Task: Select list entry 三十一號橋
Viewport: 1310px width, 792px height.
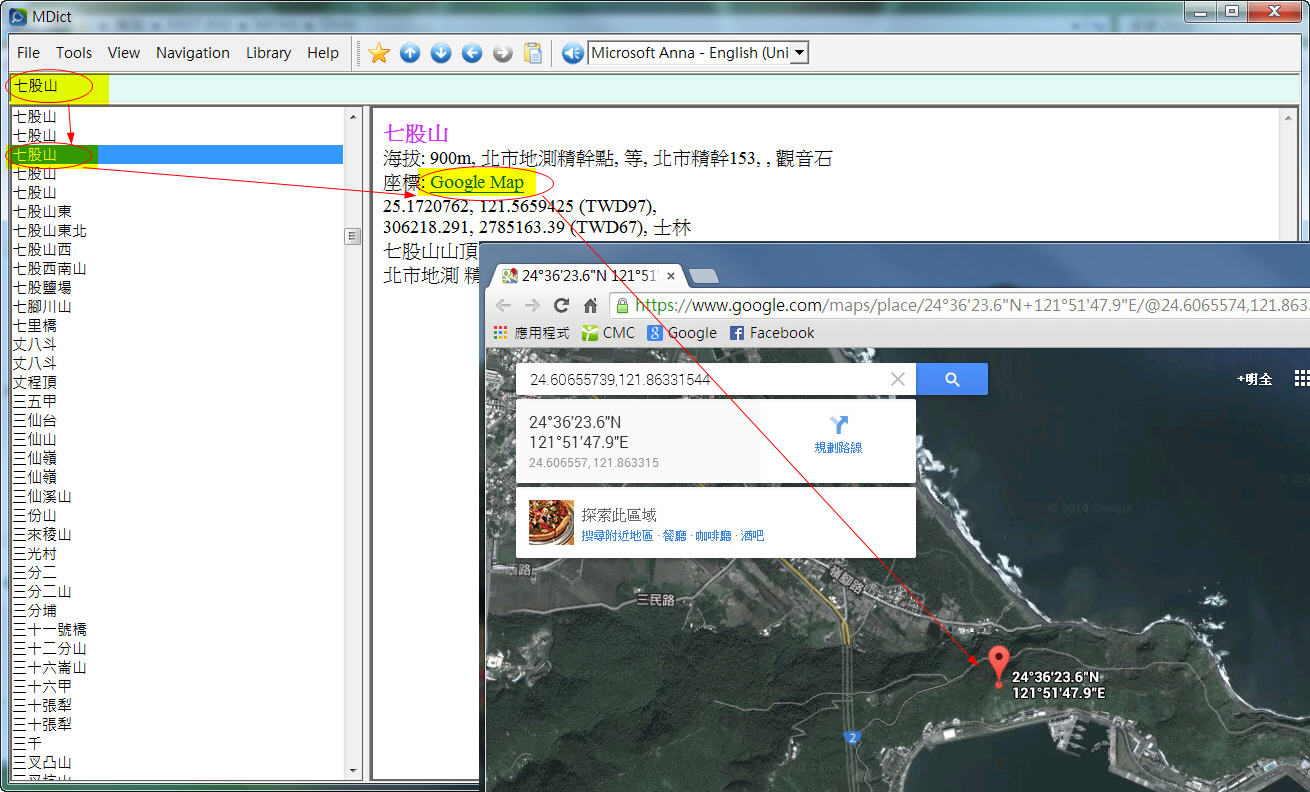Action: (50, 630)
